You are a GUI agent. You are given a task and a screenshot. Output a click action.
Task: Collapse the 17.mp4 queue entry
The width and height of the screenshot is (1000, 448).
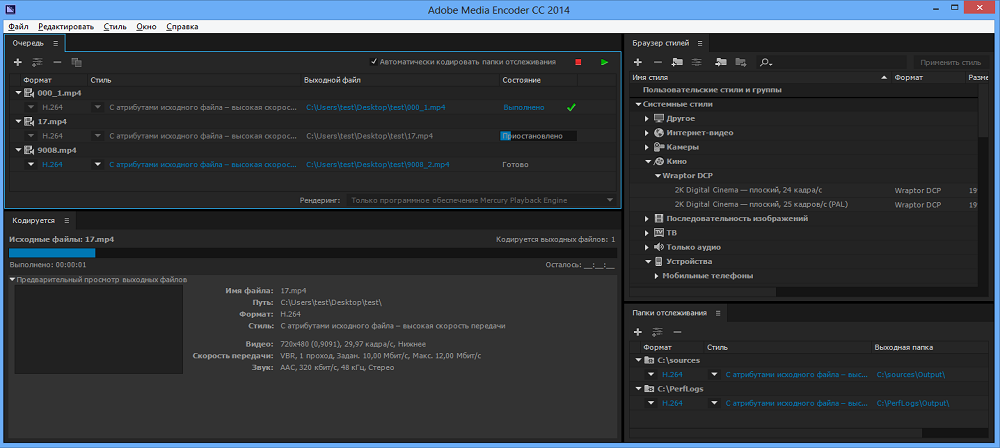[18, 121]
